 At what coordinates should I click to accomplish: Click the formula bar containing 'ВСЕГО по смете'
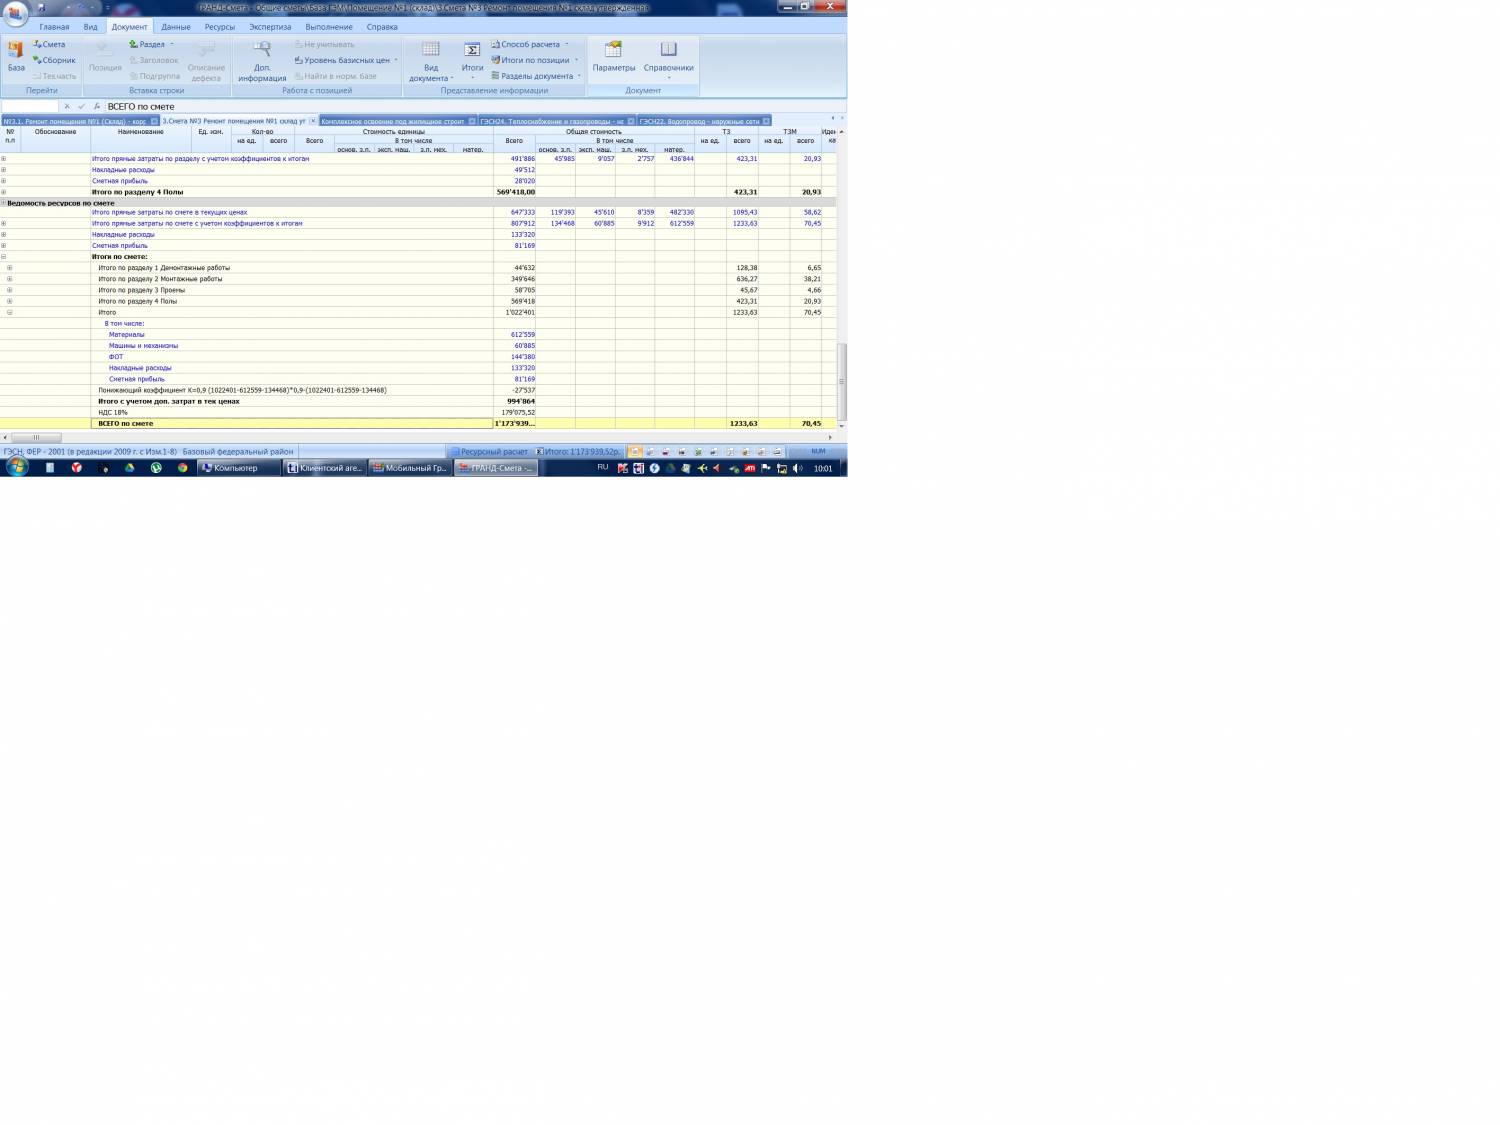click(x=475, y=106)
